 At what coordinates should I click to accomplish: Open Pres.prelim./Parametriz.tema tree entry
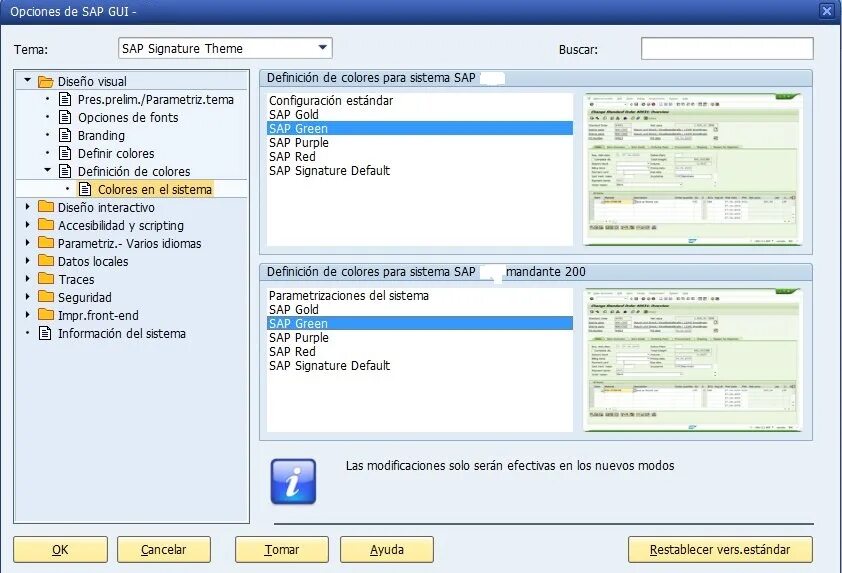[156, 99]
